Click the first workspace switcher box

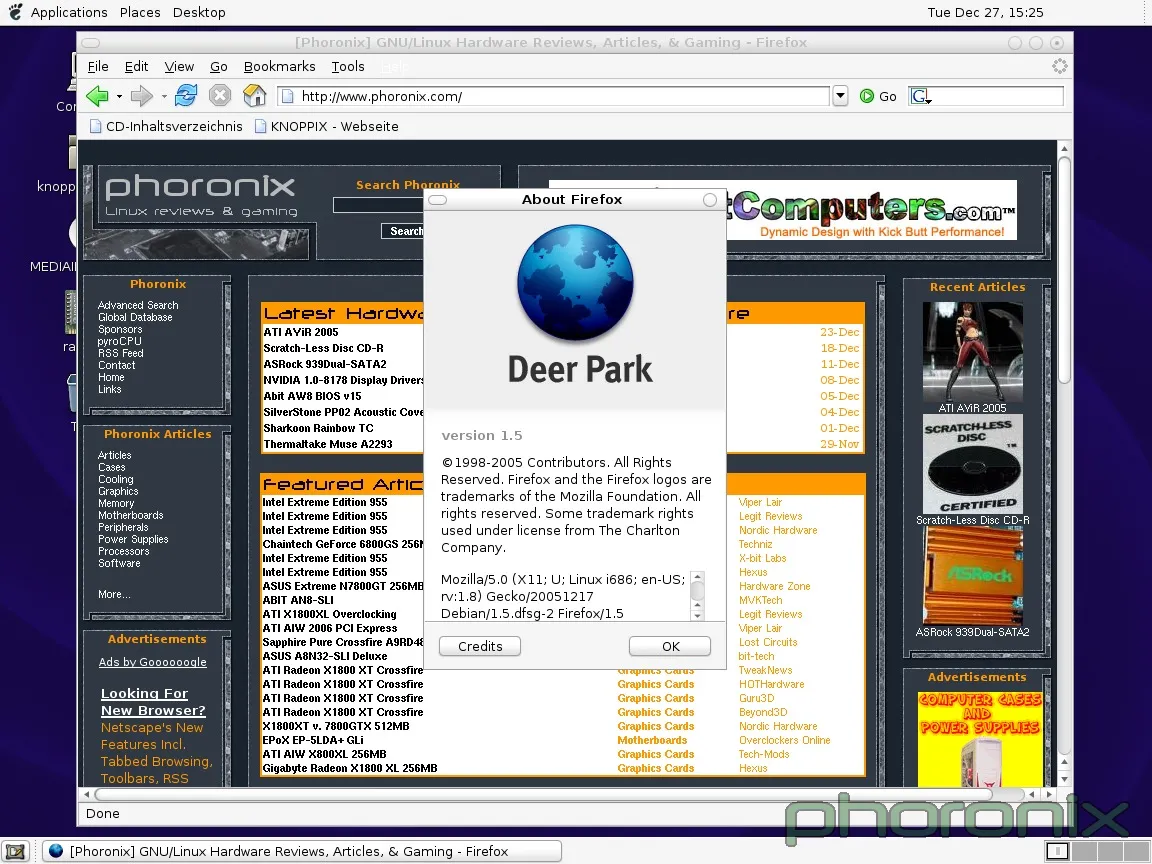1057,852
